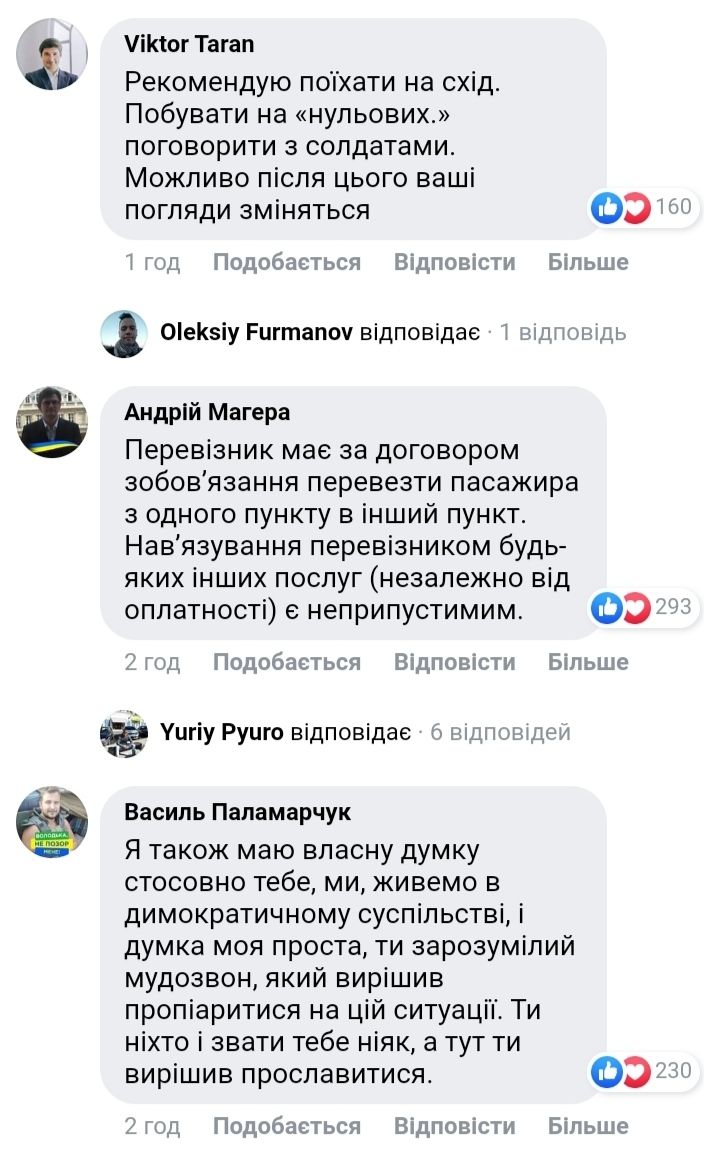
Task: Open Більше menu under Василь Паламарчук's comment
Action: point(588,1126)
